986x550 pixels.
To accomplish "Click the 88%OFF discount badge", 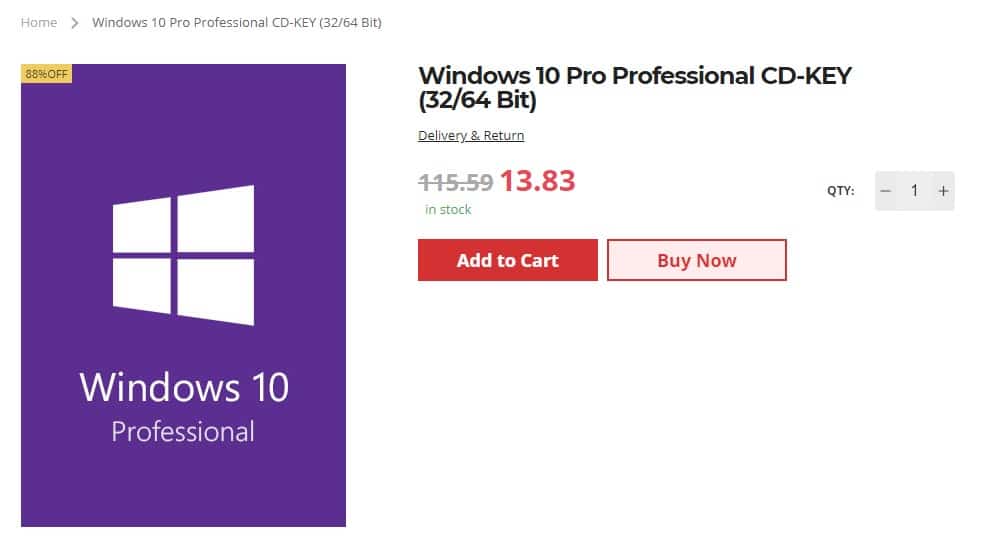I will pyautogui.click(x=46, y=73).
